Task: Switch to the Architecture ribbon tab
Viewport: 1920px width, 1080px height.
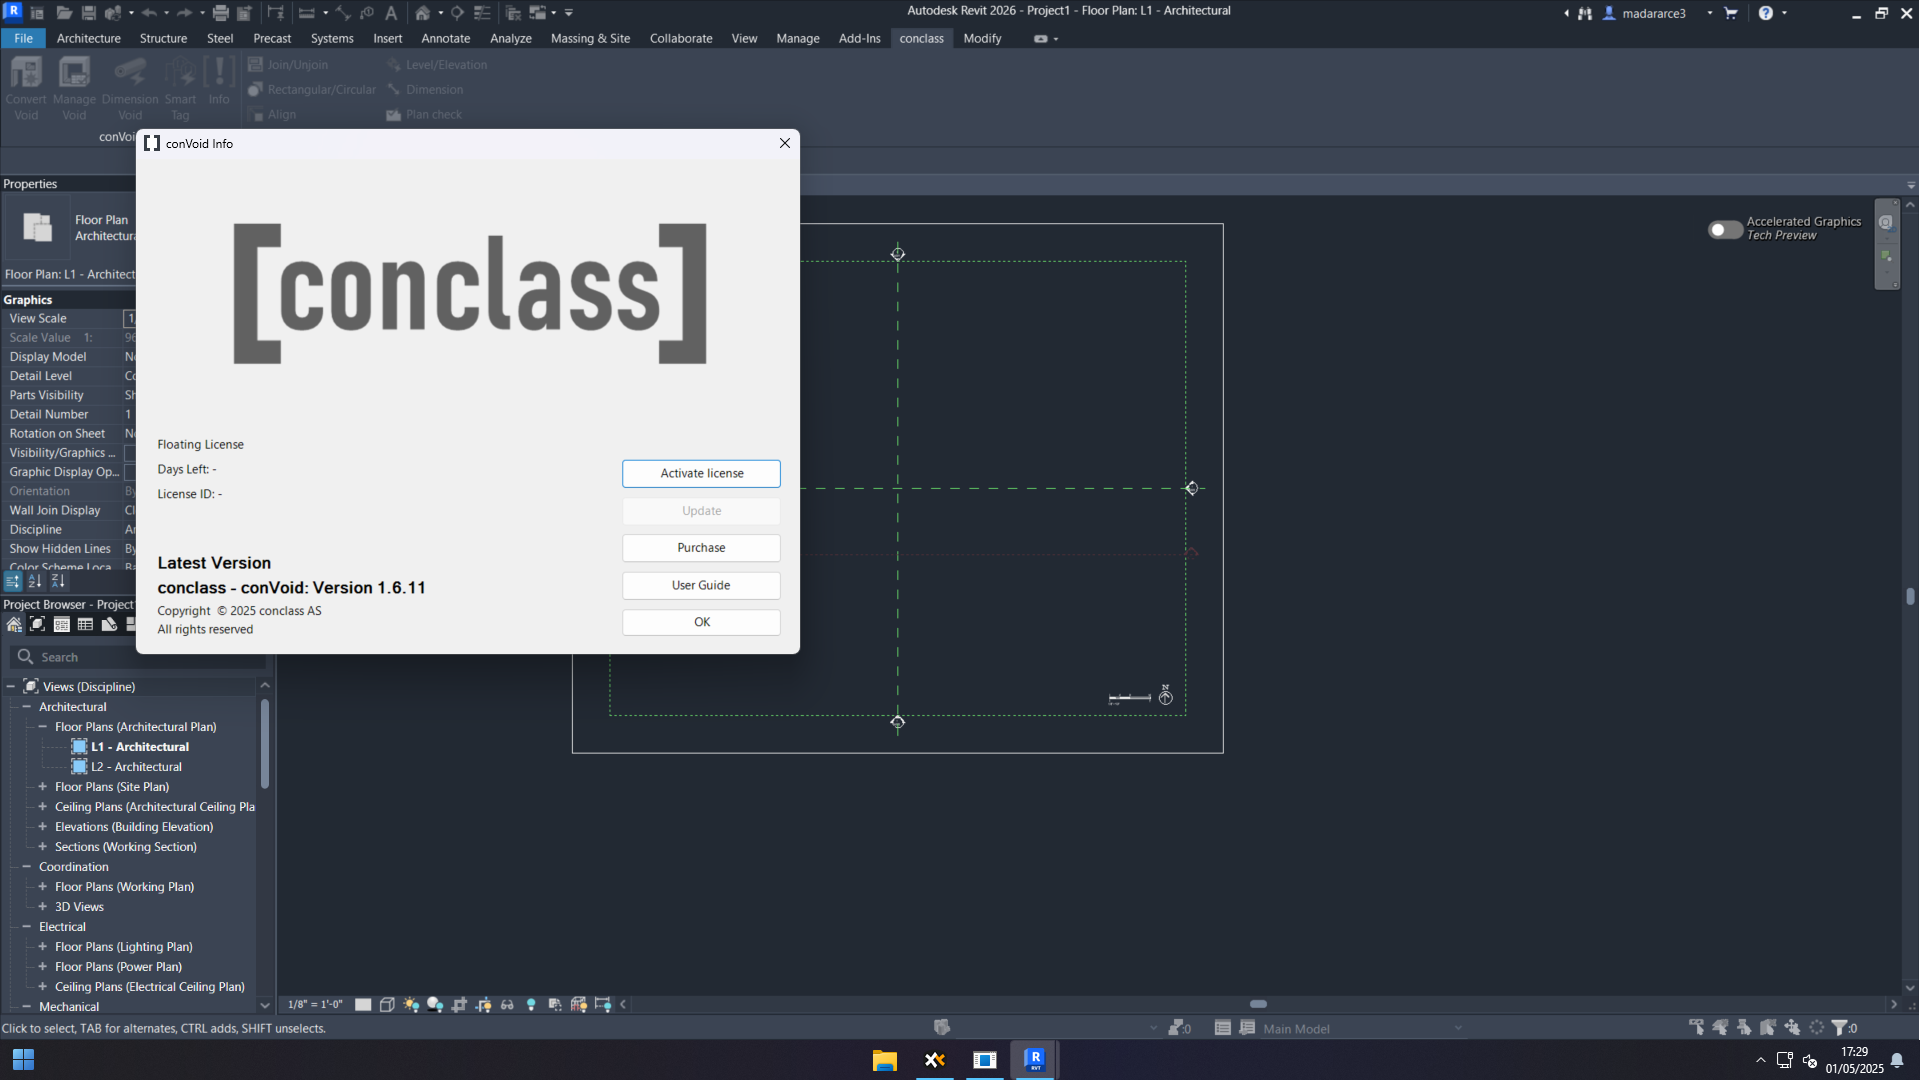Action: tap(88, 38)
